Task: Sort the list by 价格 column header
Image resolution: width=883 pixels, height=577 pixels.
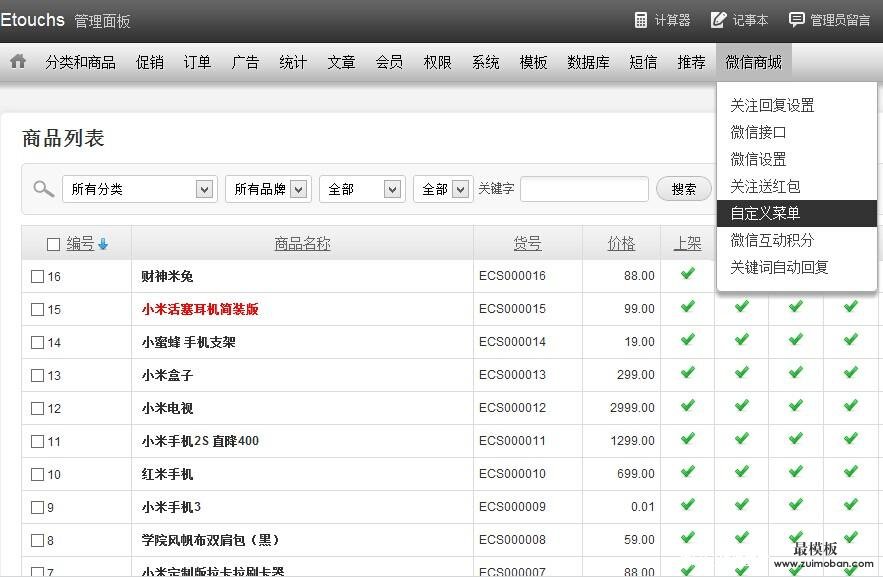Action: tap(621, 243)
